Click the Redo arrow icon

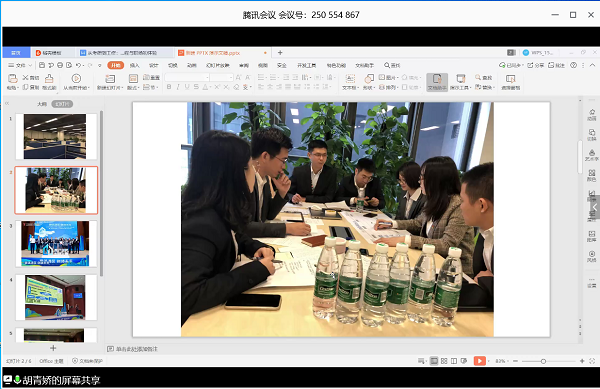click(x=90, y=65)
